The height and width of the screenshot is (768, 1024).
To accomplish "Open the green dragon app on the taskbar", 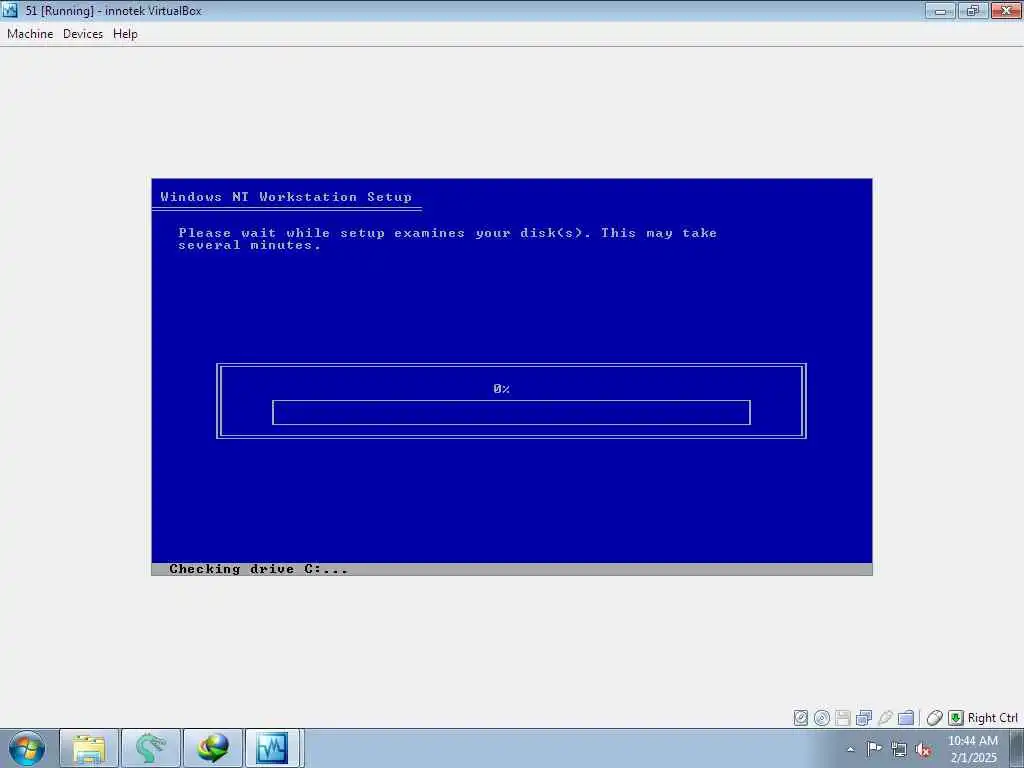I will click(151, 748).
